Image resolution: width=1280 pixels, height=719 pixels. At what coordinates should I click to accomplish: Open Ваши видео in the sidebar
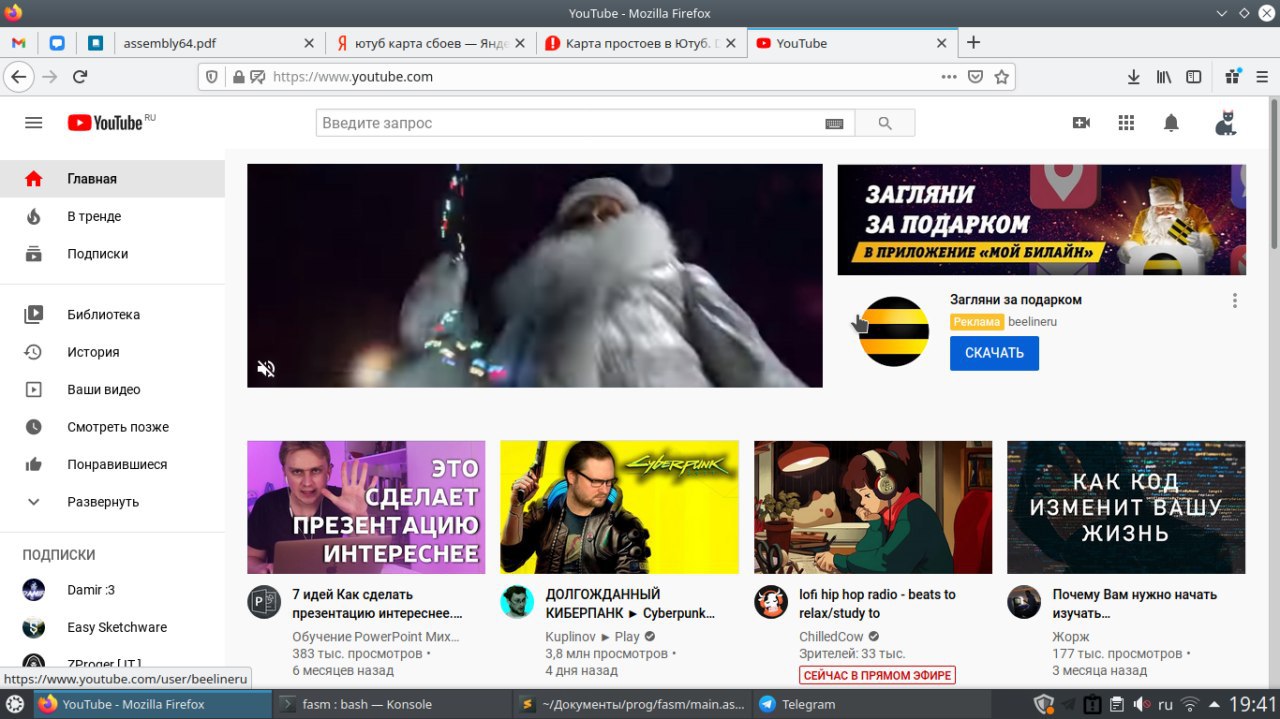(112, 389)
